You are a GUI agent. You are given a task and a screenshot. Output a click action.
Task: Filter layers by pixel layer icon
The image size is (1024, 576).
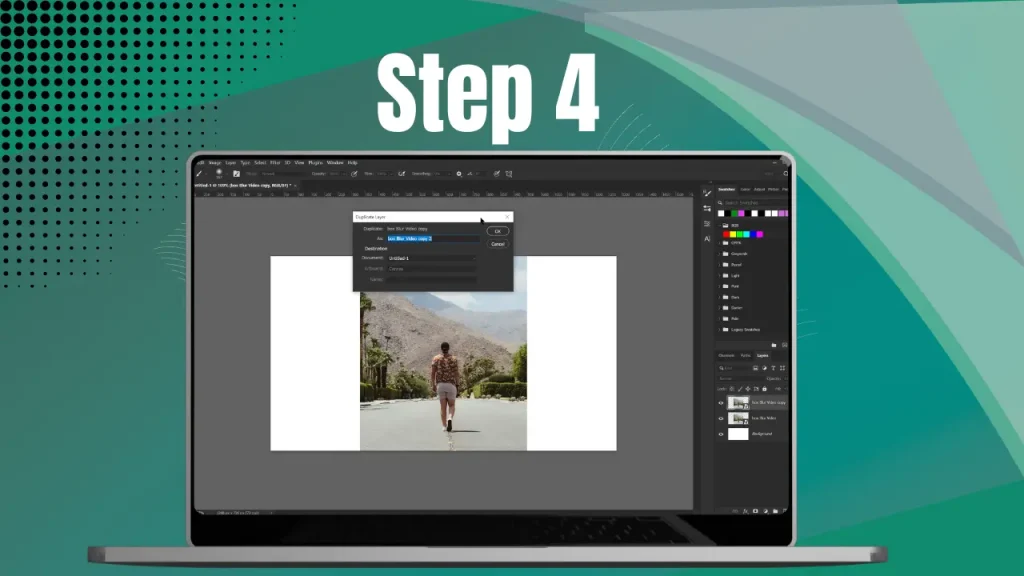[x=755, y=368]
